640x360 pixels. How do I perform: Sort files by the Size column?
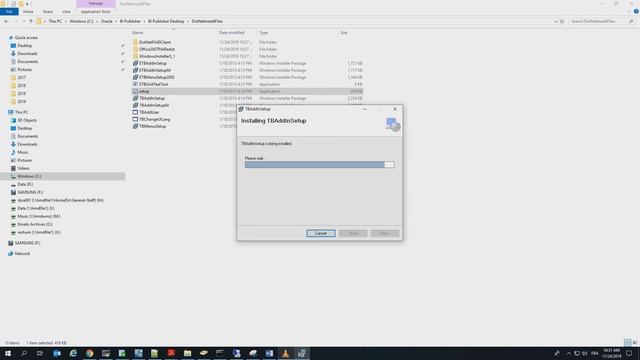point(344,33)
